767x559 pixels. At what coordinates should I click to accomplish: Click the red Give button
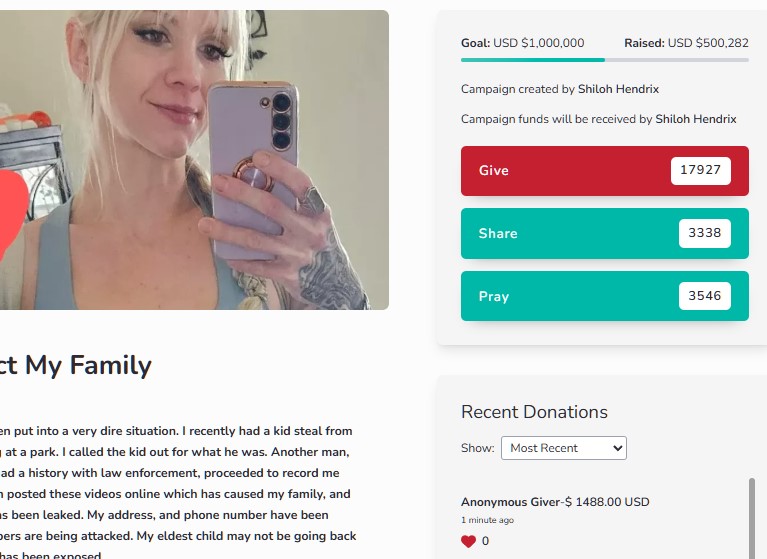tap(605, 171)
